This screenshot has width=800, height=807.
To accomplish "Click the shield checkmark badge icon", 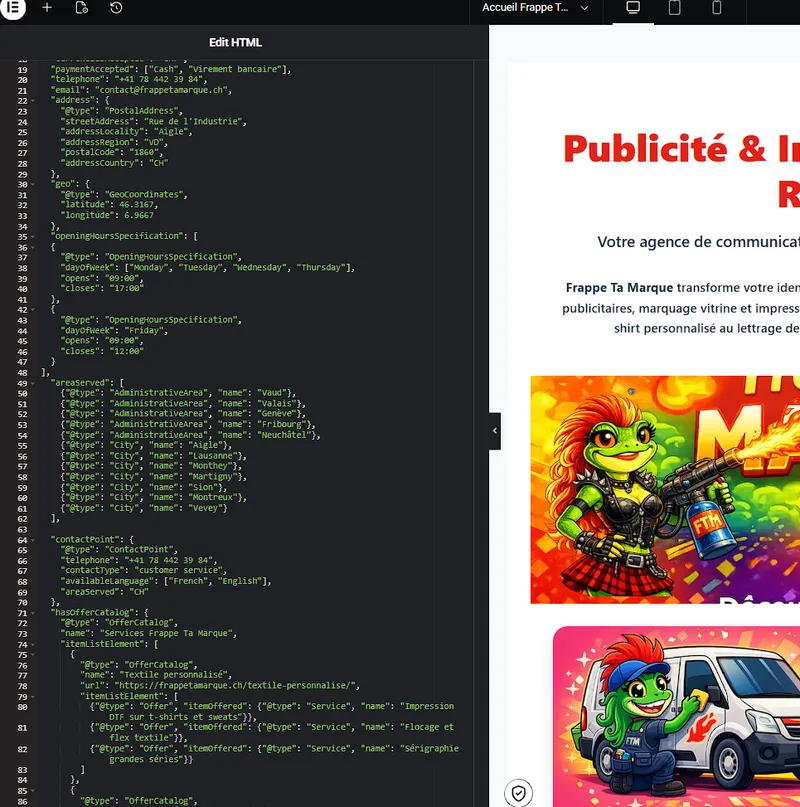I will click(x=517, y=793).
